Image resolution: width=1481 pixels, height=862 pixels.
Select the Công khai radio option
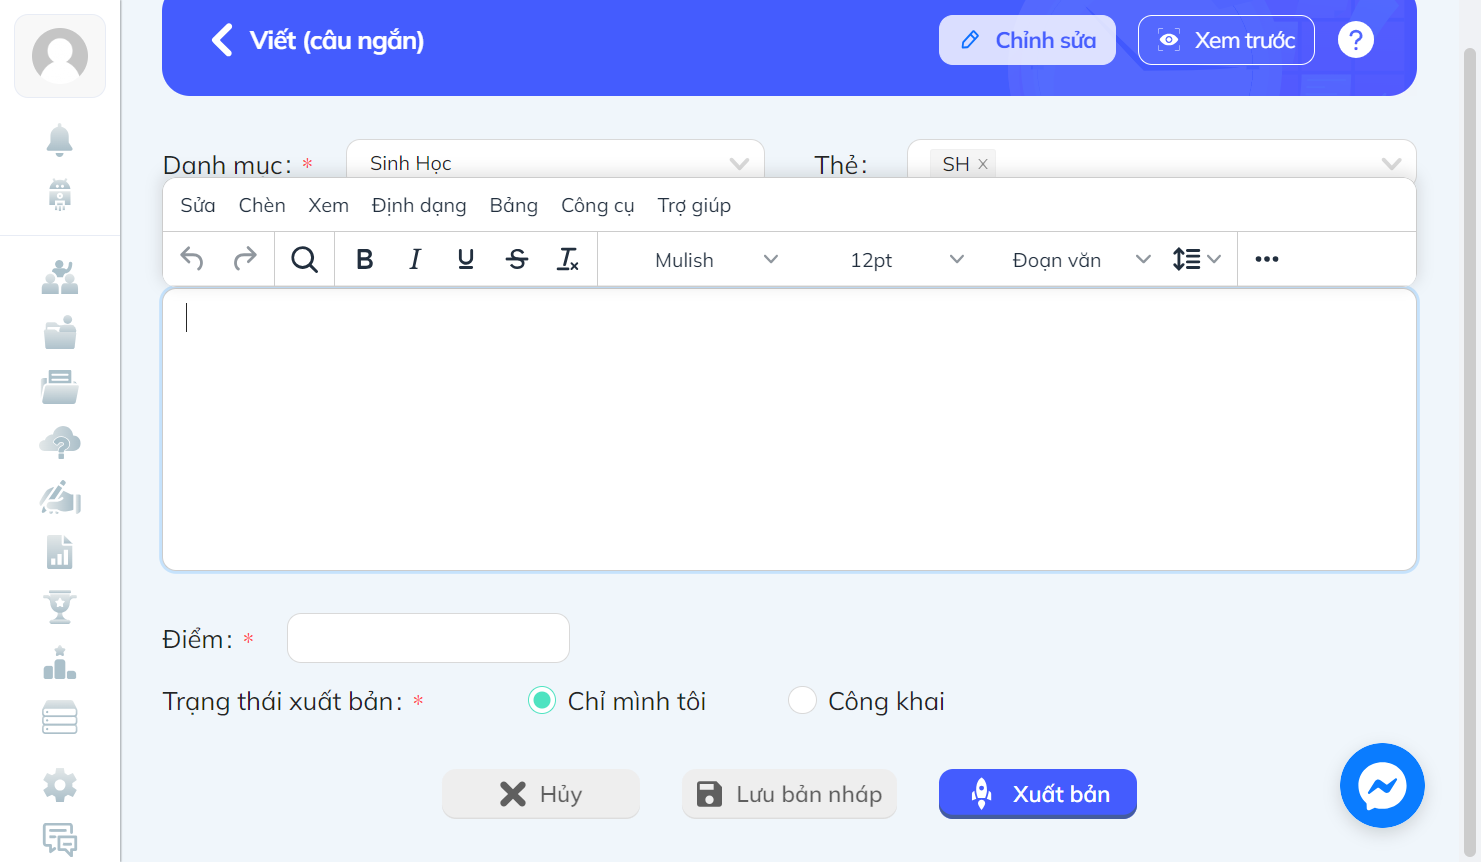click(x=803, y=701)
